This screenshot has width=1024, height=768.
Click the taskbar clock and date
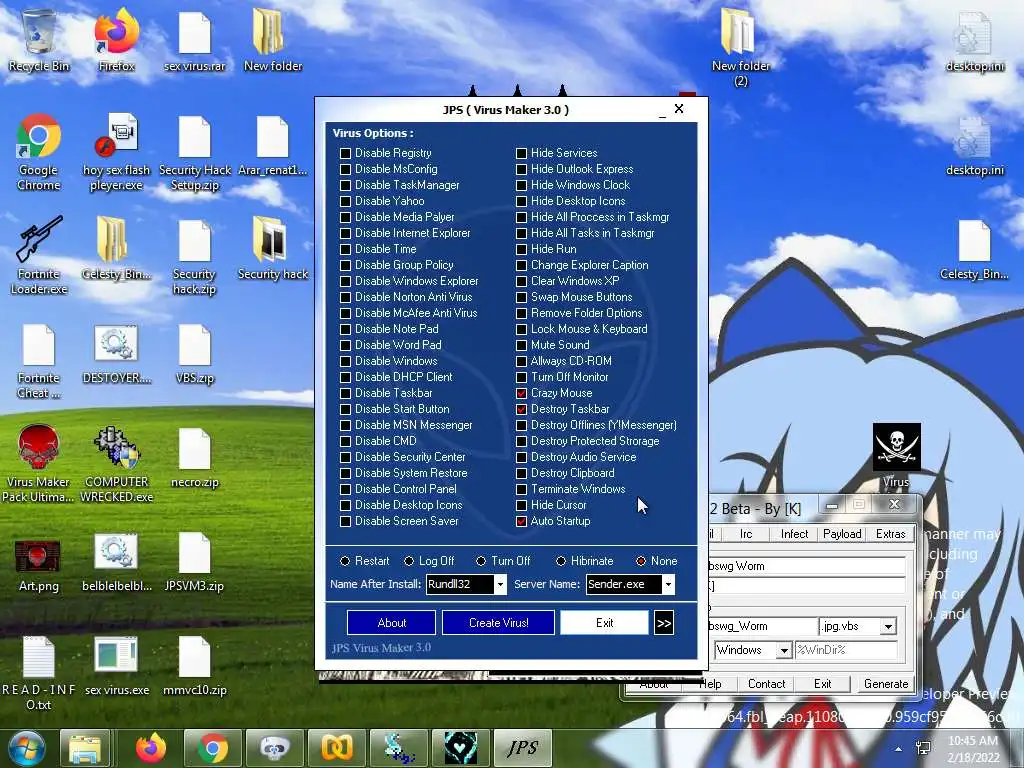point(973,749)
